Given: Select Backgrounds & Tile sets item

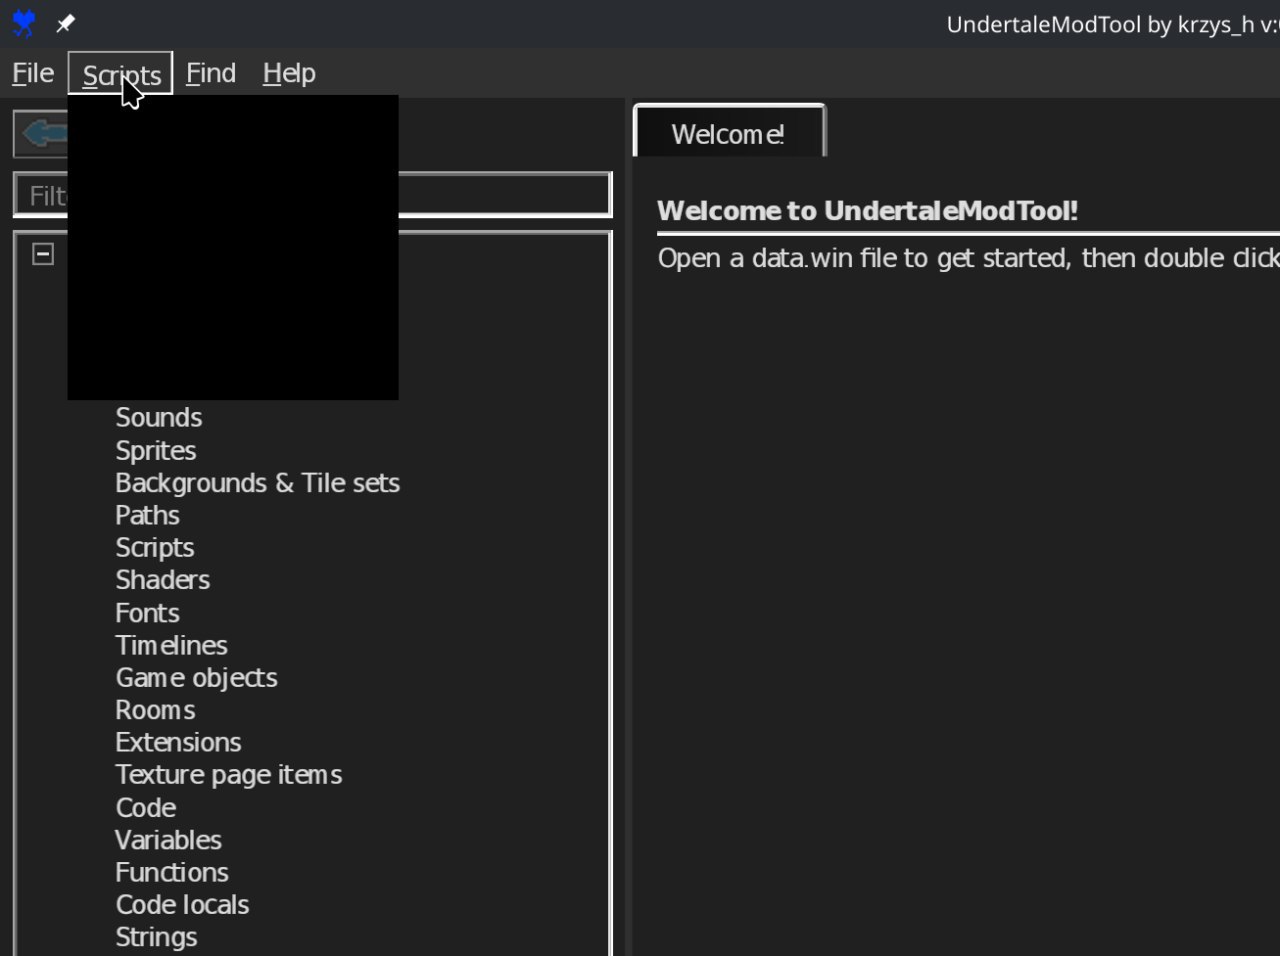Looking at the screenshot, I should point(258,483).
